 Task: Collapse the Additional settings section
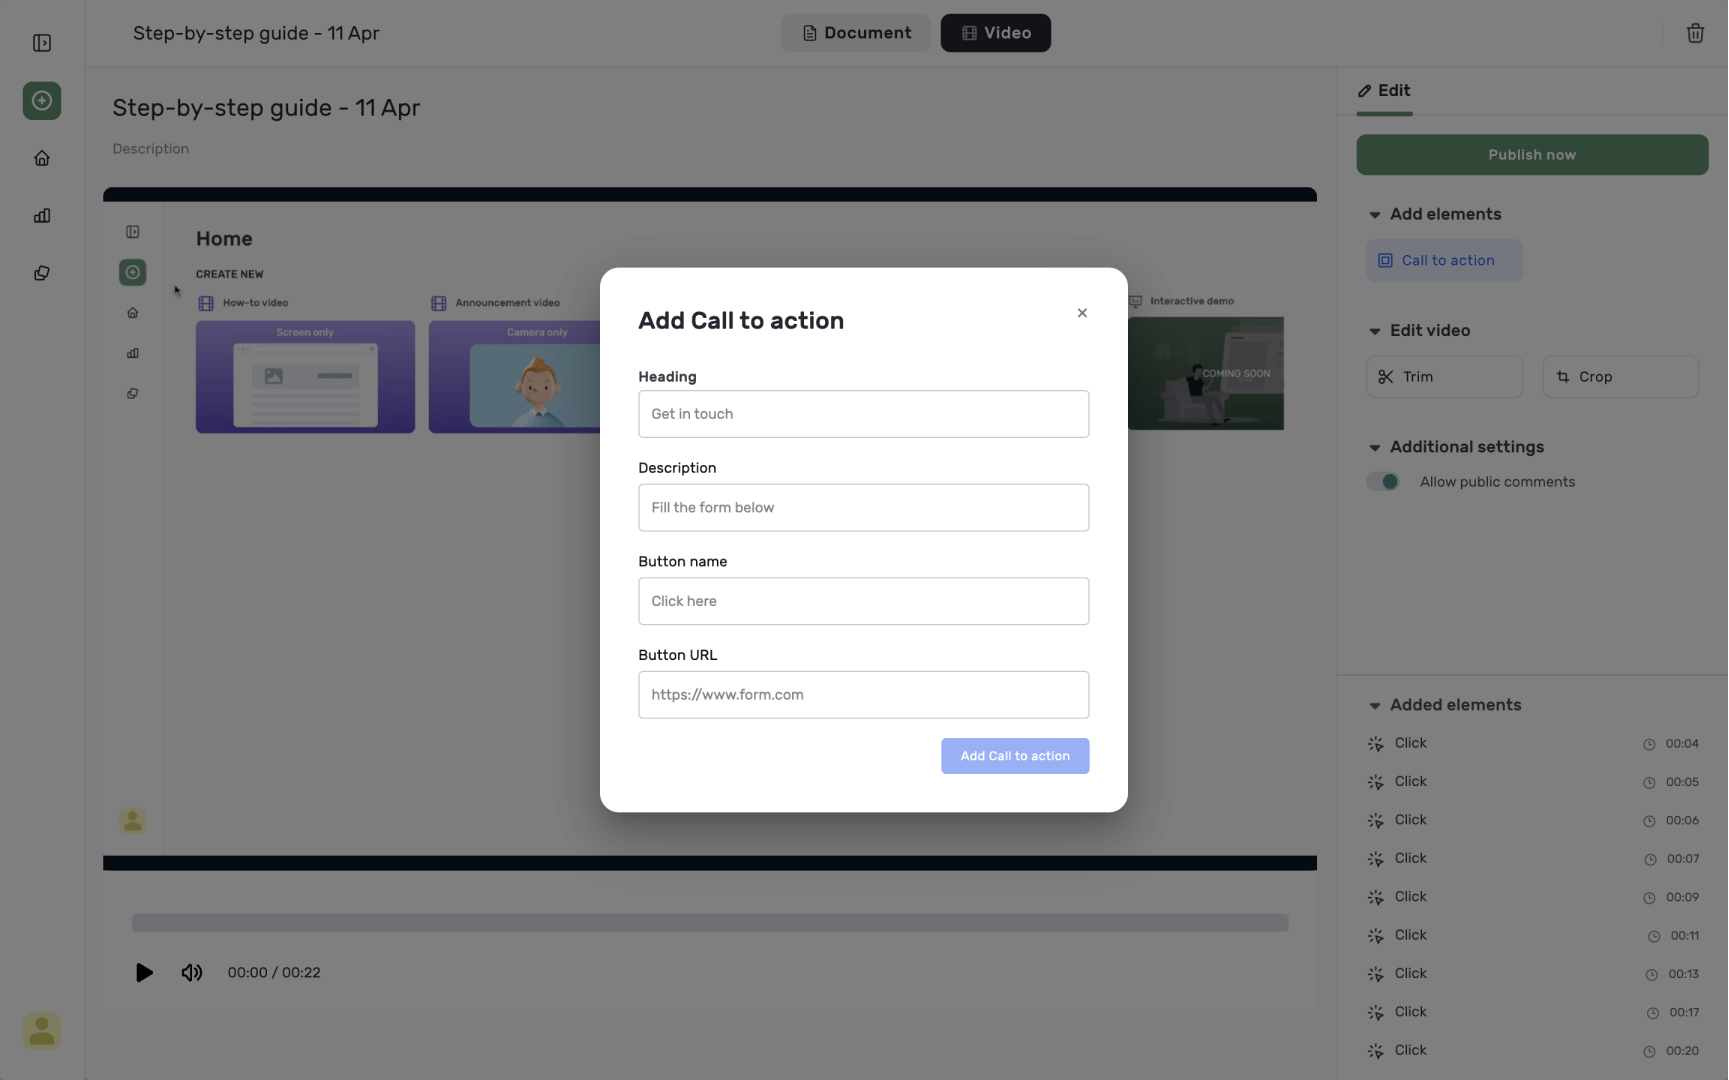coord(1375,448)
